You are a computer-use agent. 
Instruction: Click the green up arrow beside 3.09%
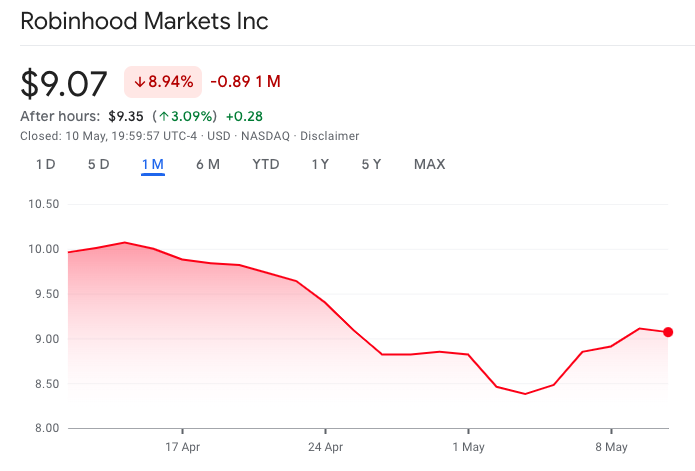tap(163, 116)
